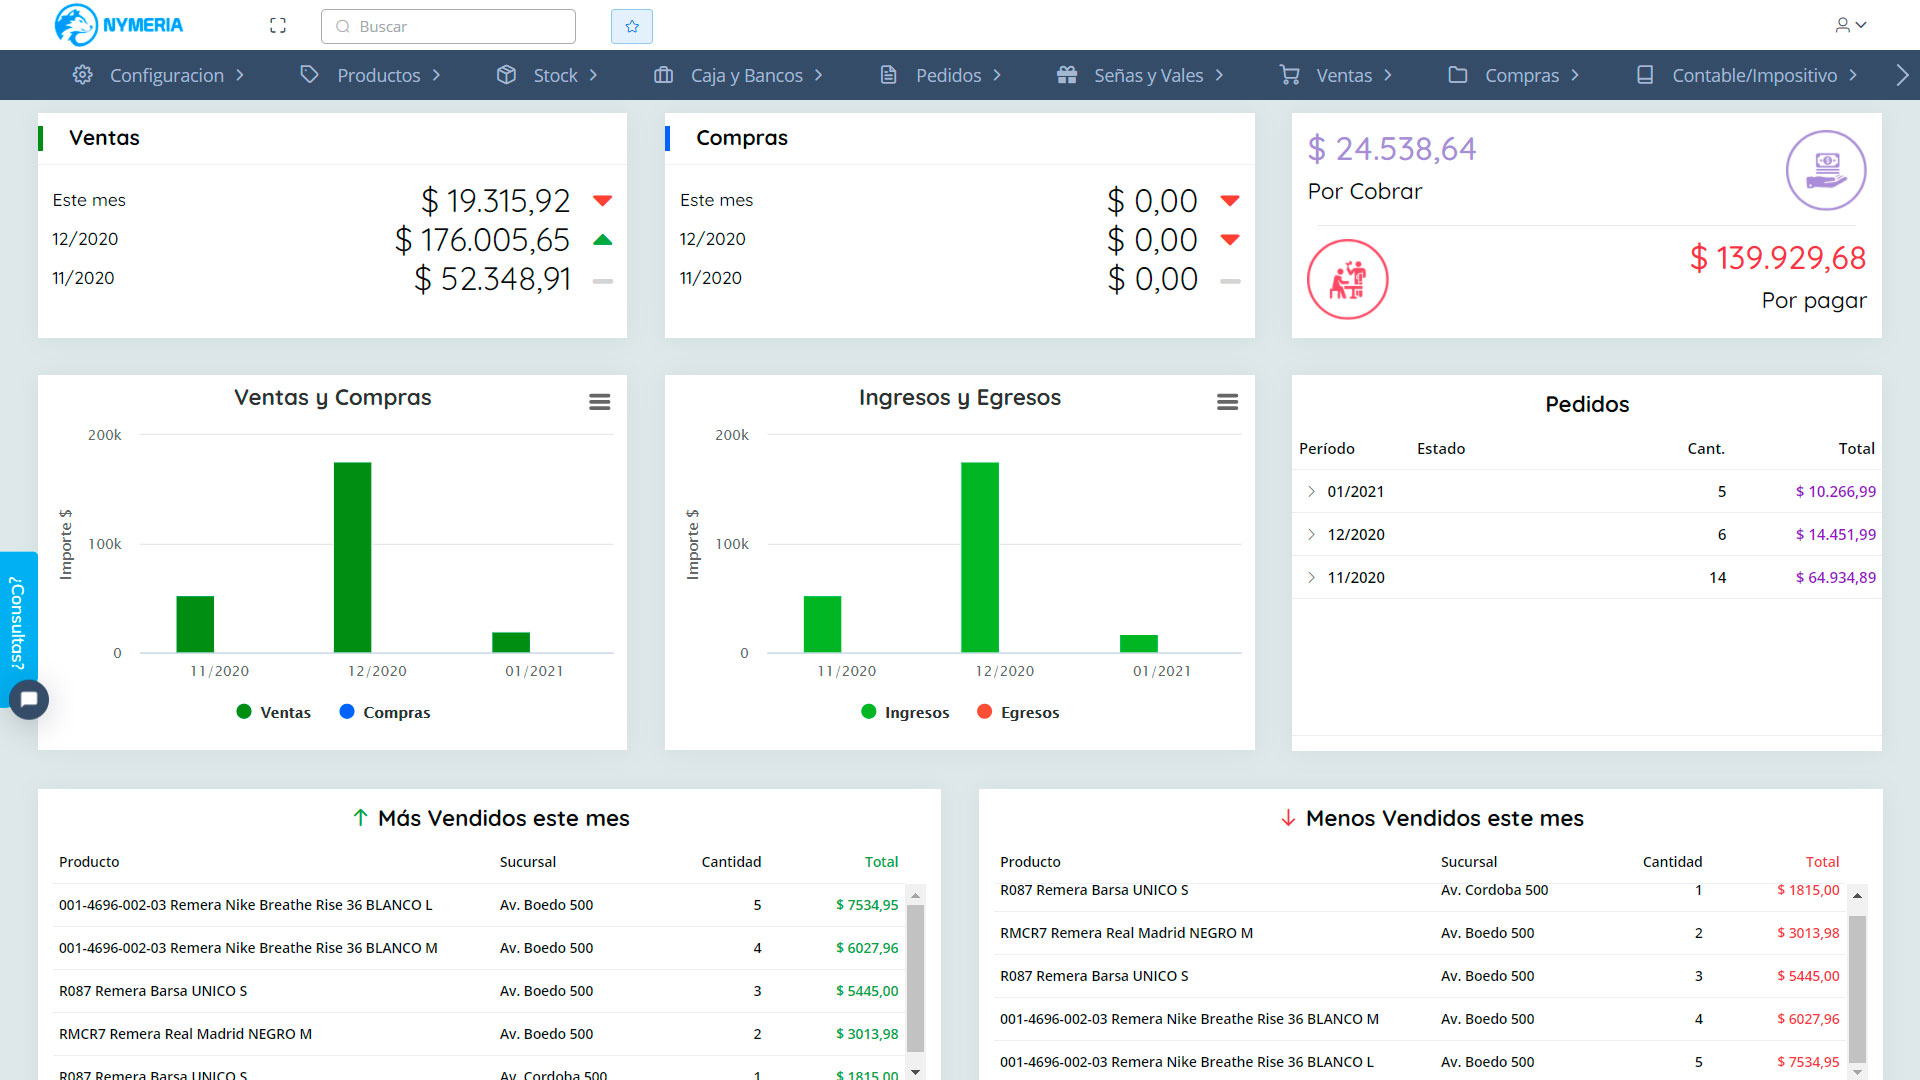1920x1080 pixels.
Task: Toggle Egresos series in chart legend
Action: tap(1018, 712)
